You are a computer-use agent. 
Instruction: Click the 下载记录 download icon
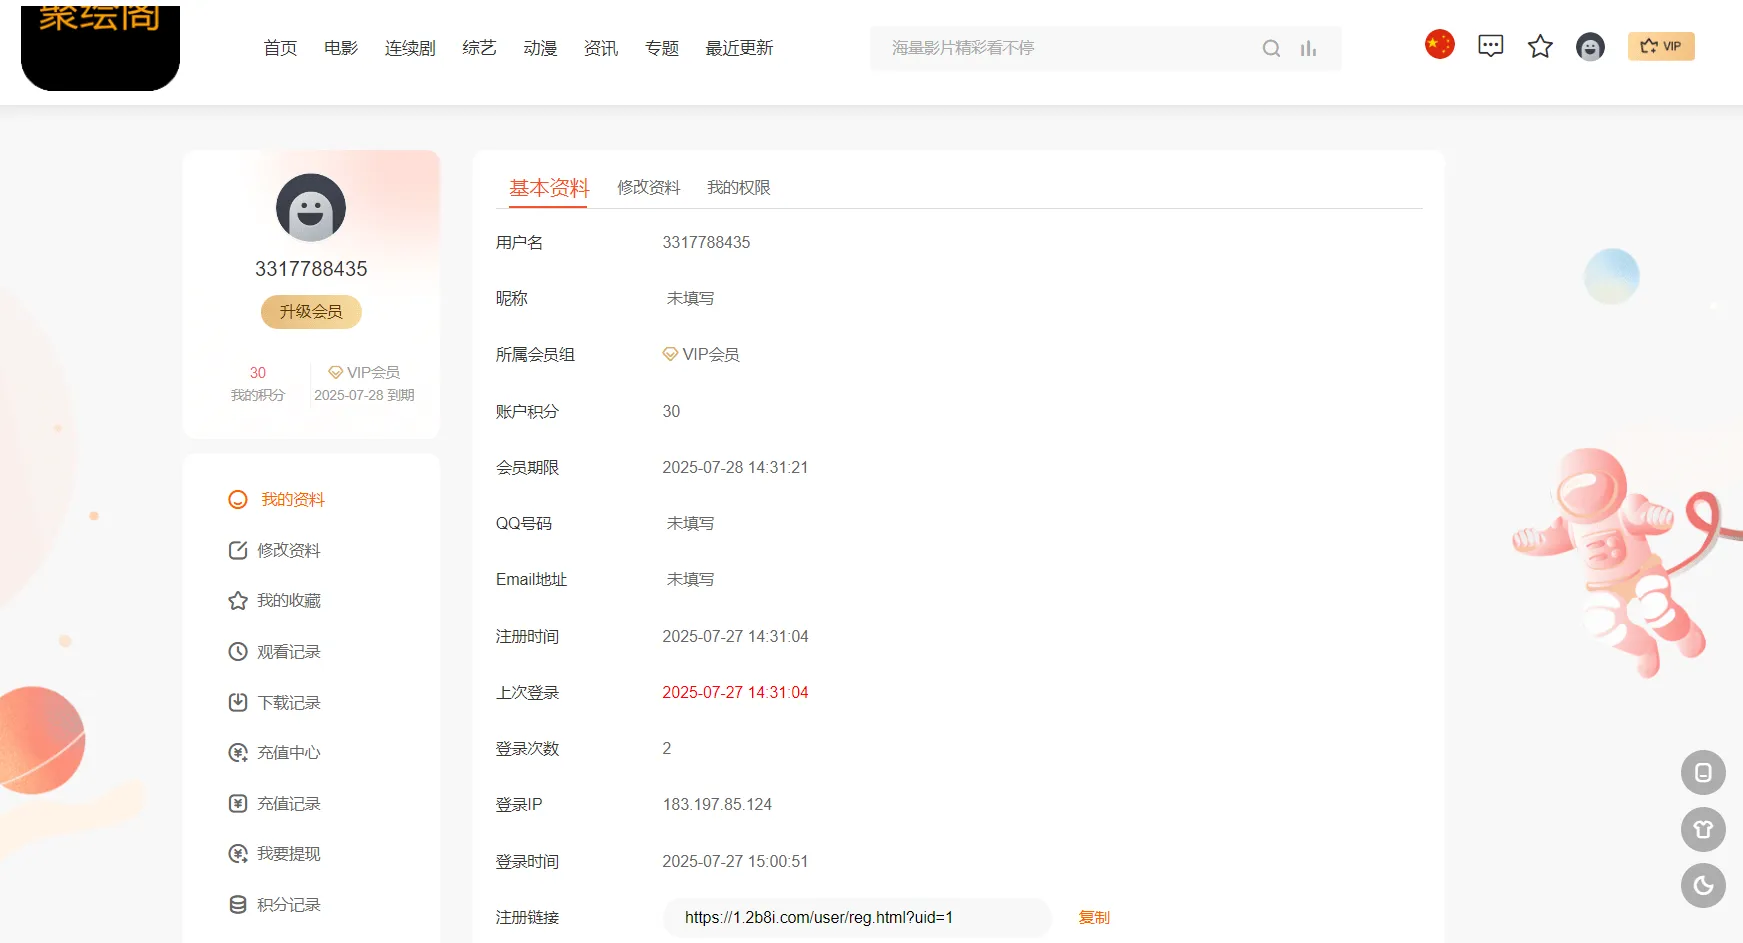(x=237, y=702)
